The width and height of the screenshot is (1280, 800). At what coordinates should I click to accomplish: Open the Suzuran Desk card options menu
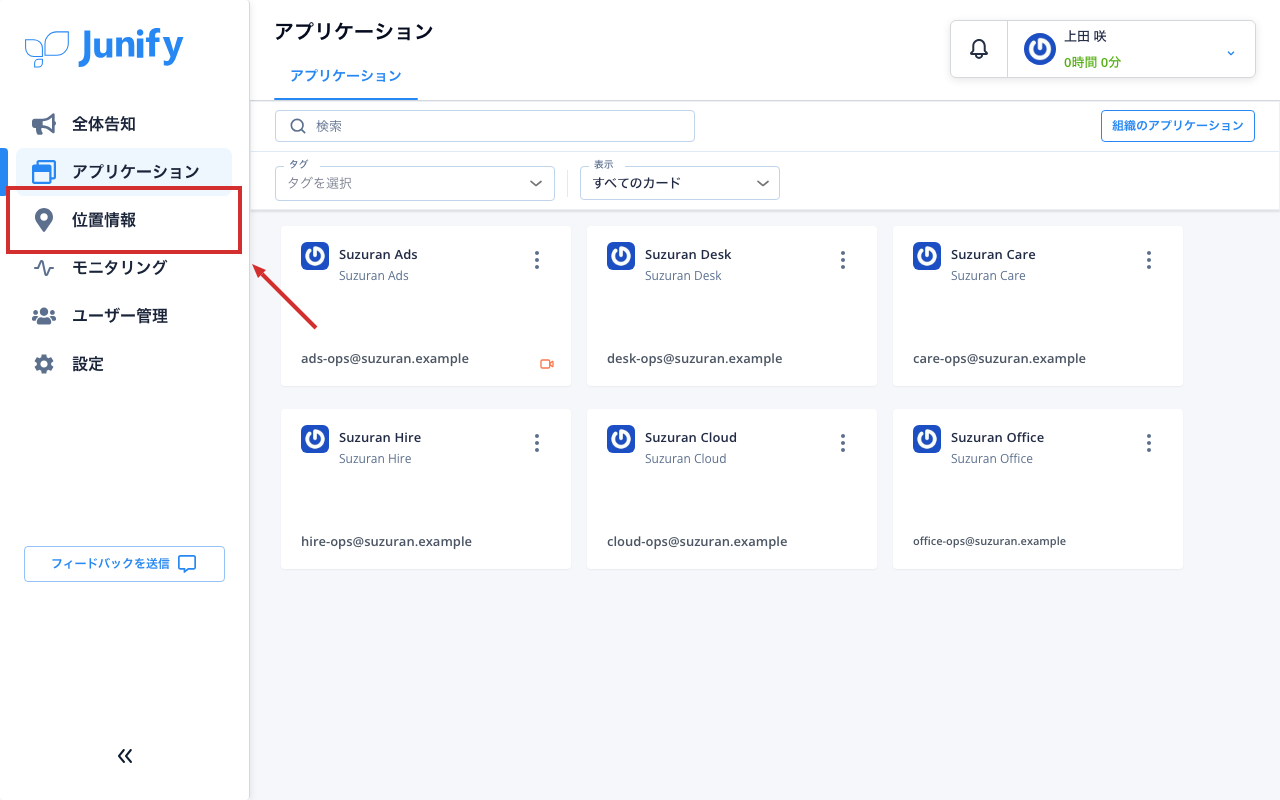coord(843,260)
